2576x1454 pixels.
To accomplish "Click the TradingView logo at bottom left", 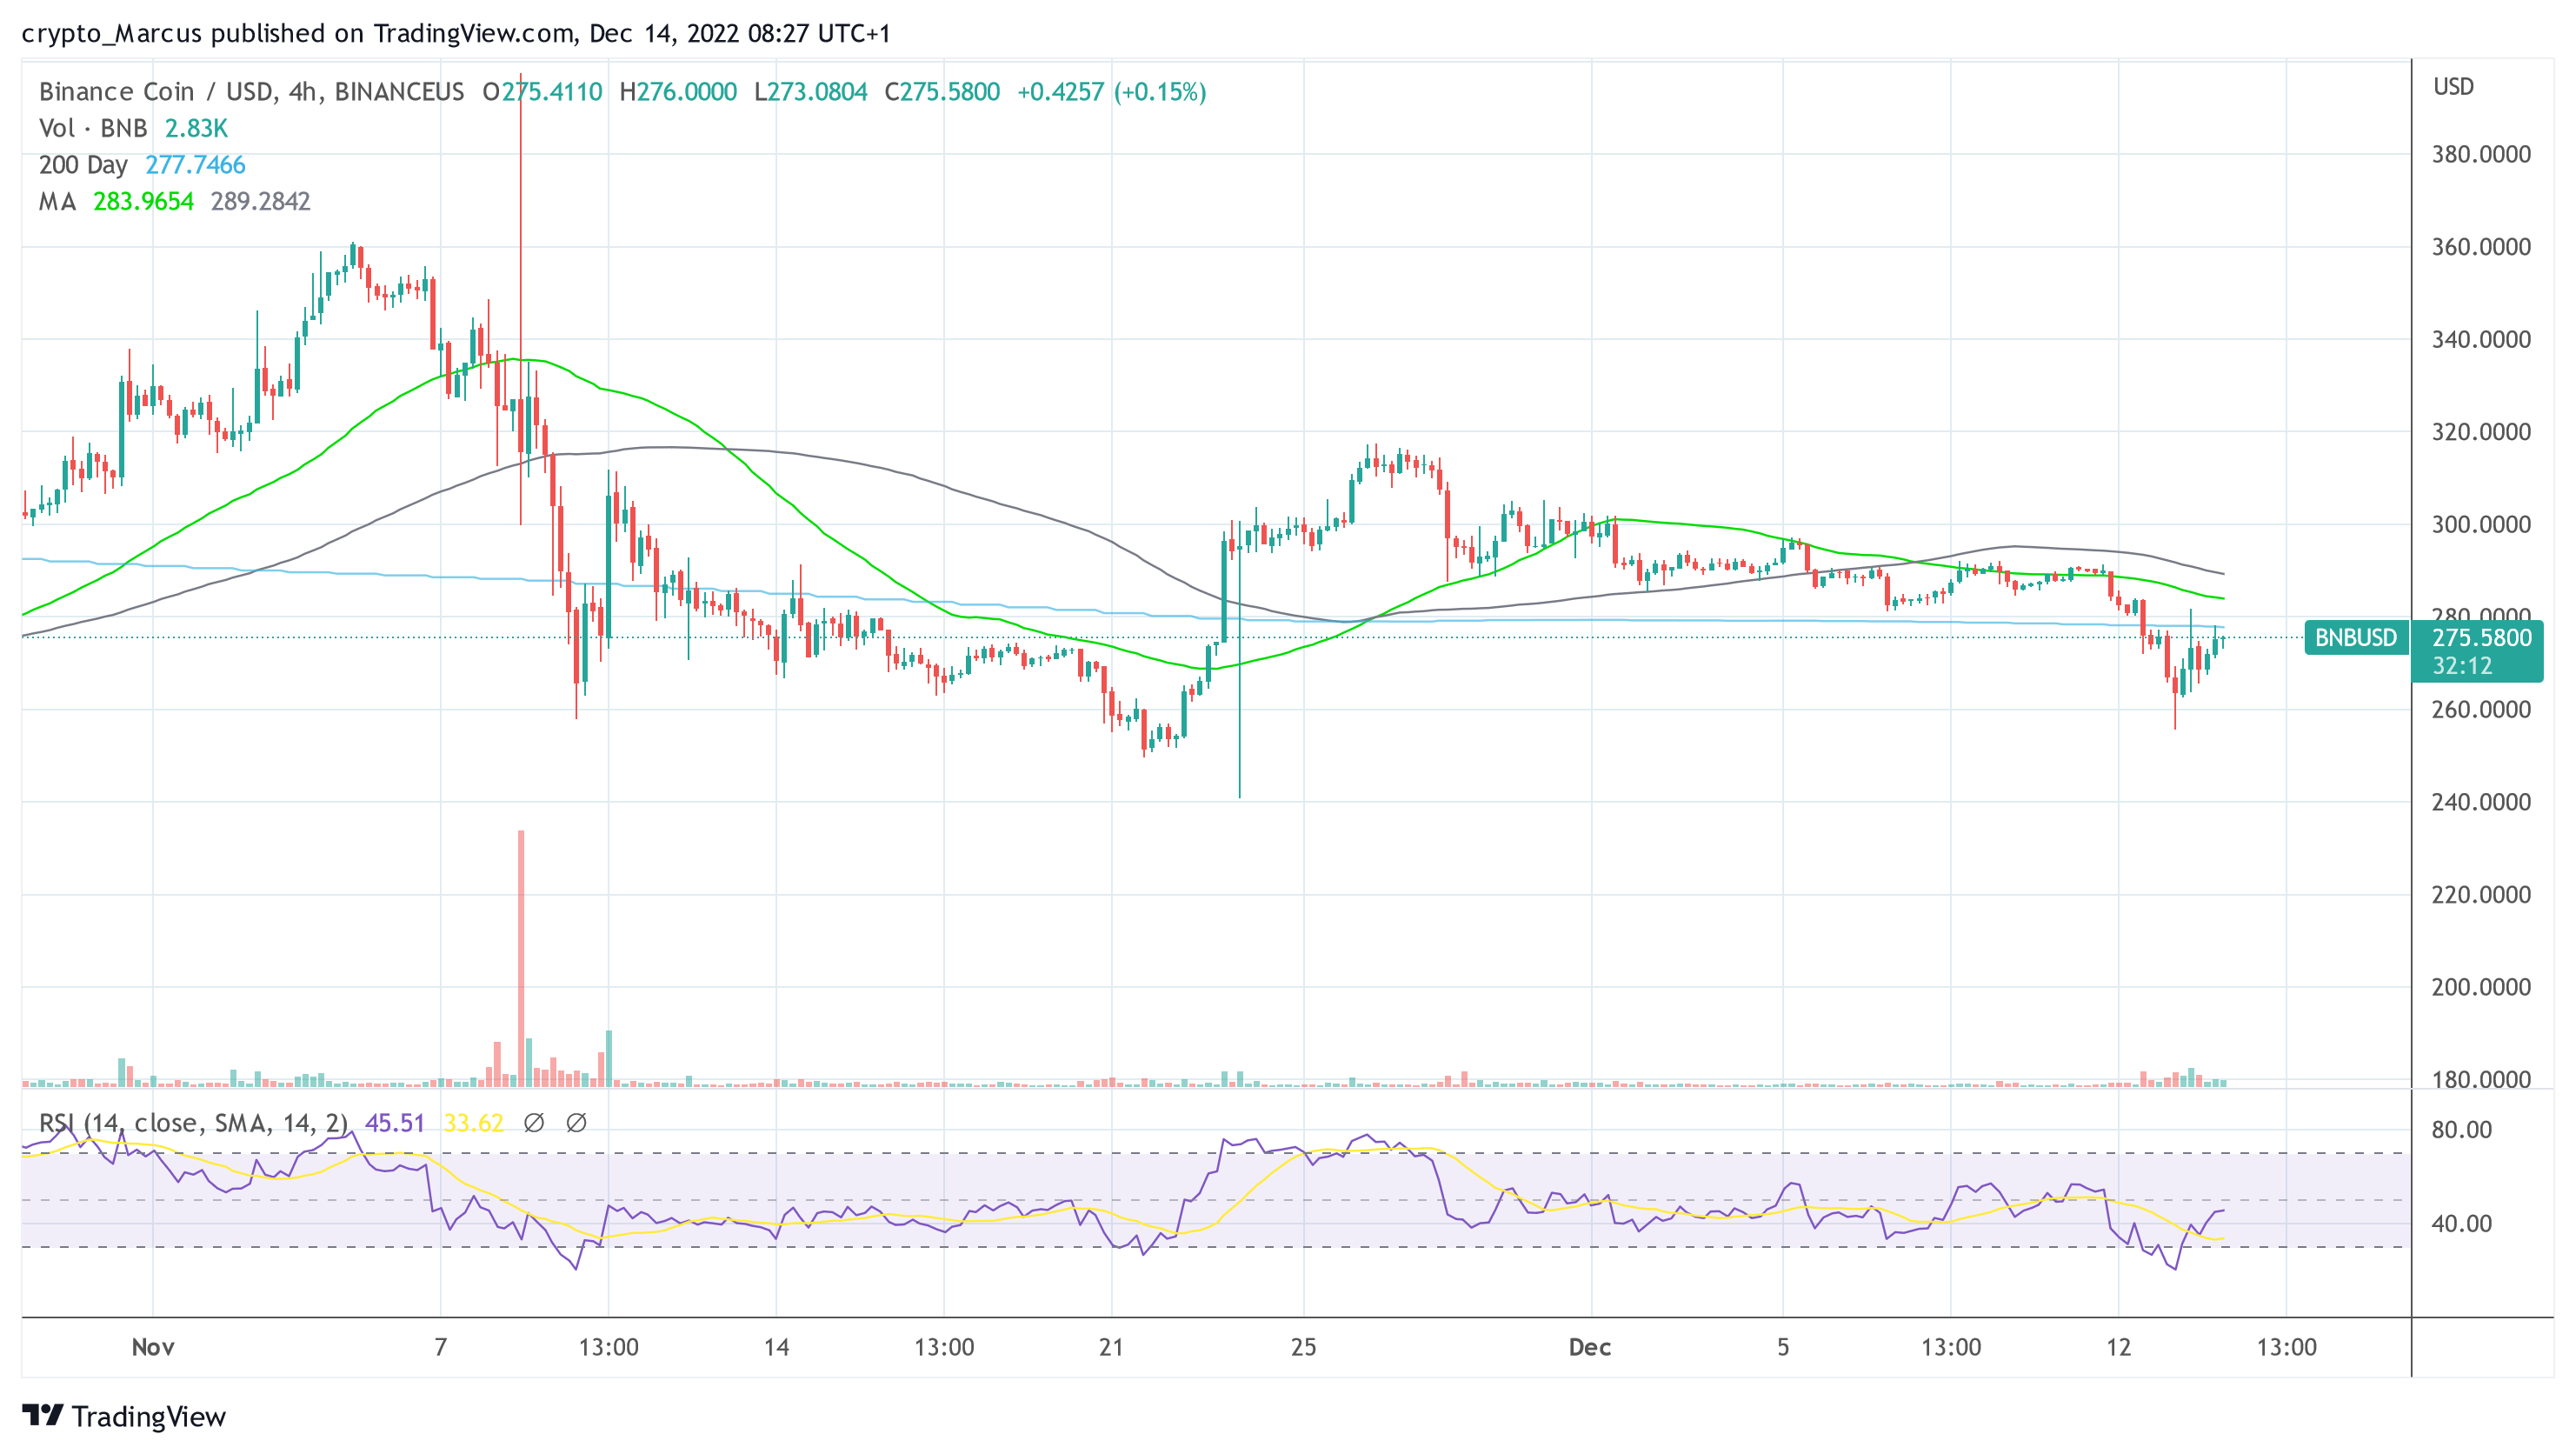I will pos(124,1416).
